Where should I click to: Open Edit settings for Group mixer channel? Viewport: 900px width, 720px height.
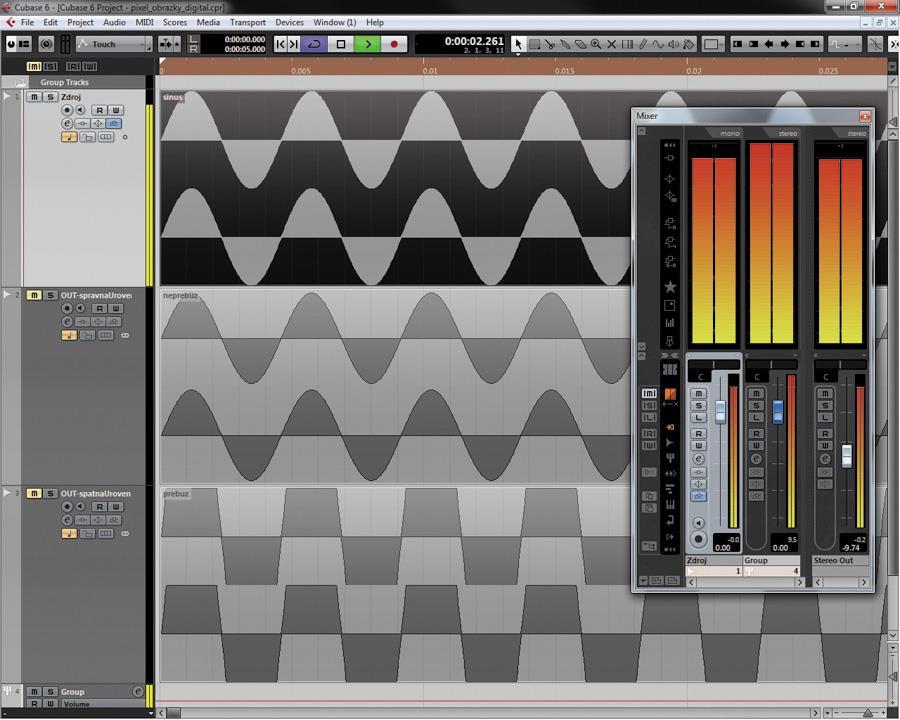tap(756, 459)
